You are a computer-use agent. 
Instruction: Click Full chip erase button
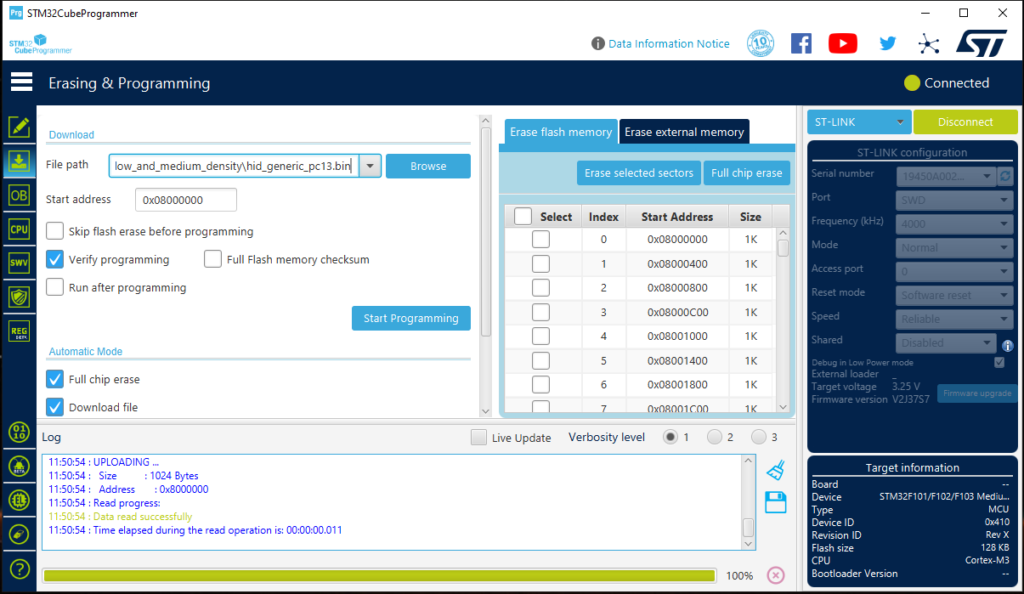(x=746, y=173)
